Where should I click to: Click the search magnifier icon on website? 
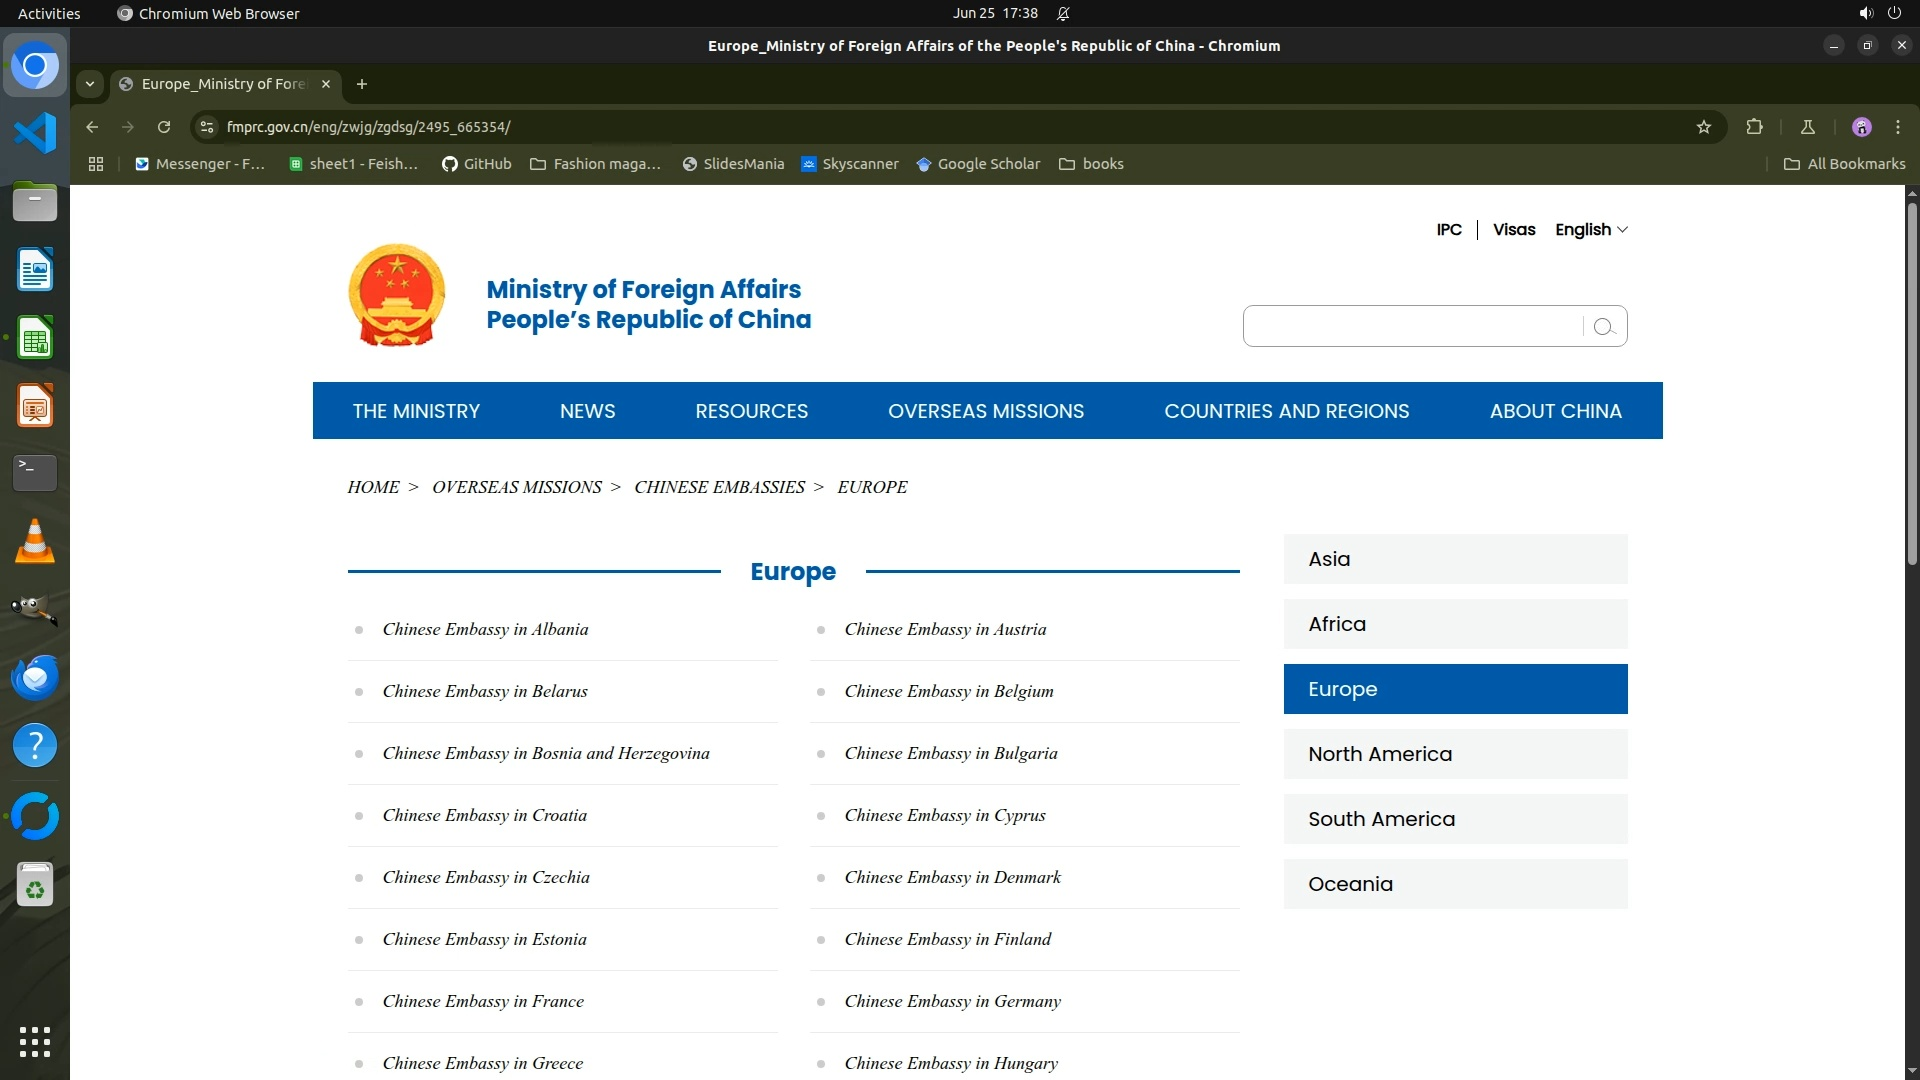coord(1604,327)
